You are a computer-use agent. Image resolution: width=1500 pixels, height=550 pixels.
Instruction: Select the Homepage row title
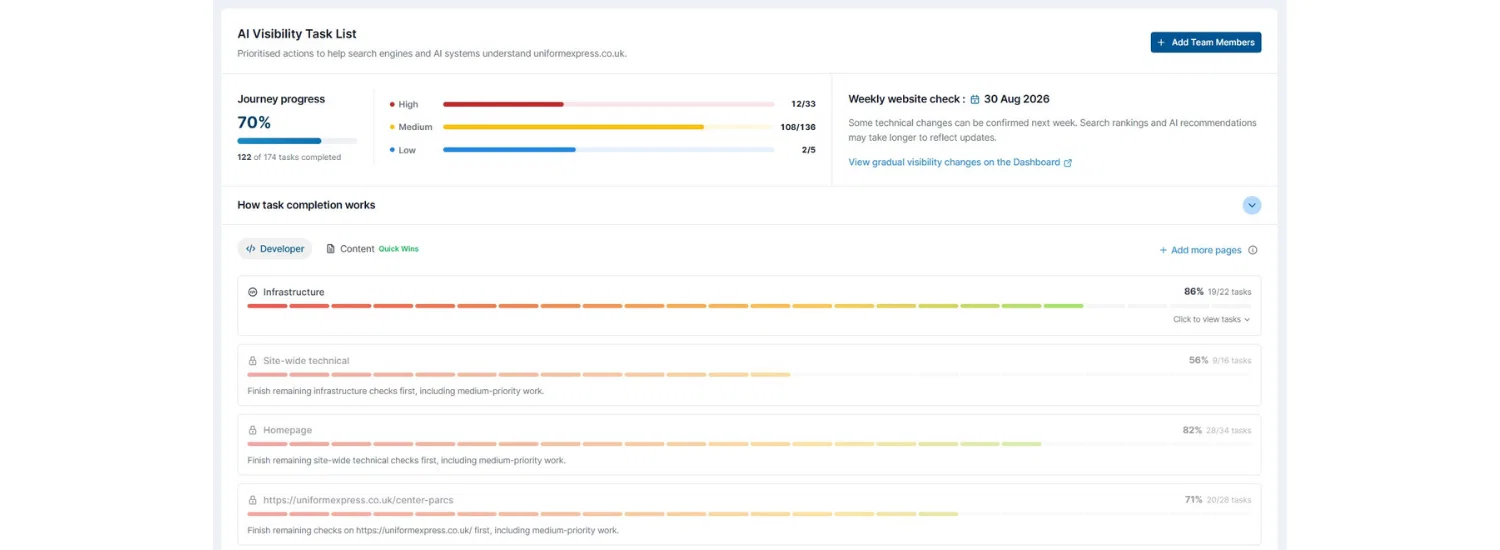288,430
